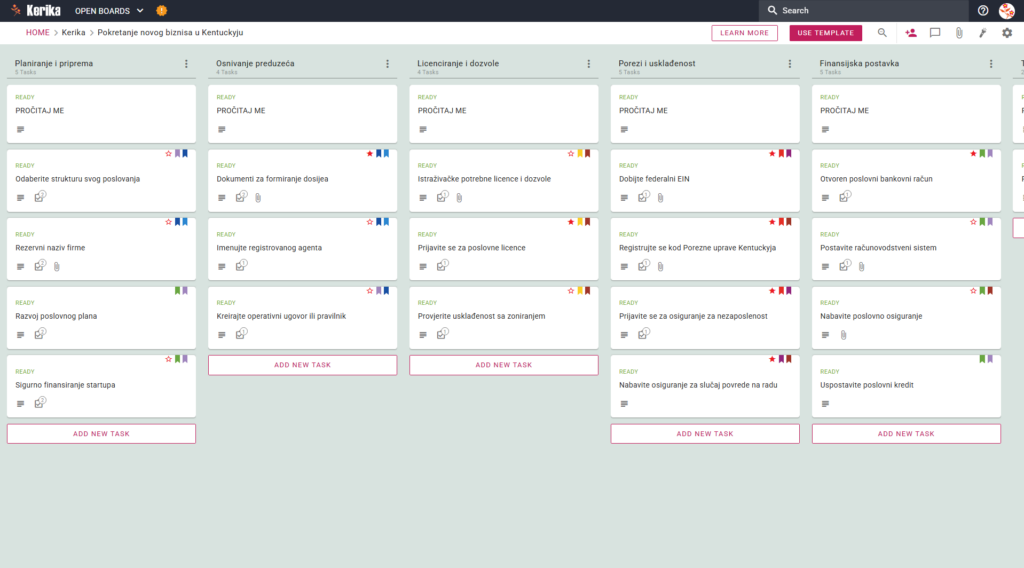Open attachment icon on Istraživačke potrebne licence card
This screenshot has width=1024, height=568.
[459, 198]
